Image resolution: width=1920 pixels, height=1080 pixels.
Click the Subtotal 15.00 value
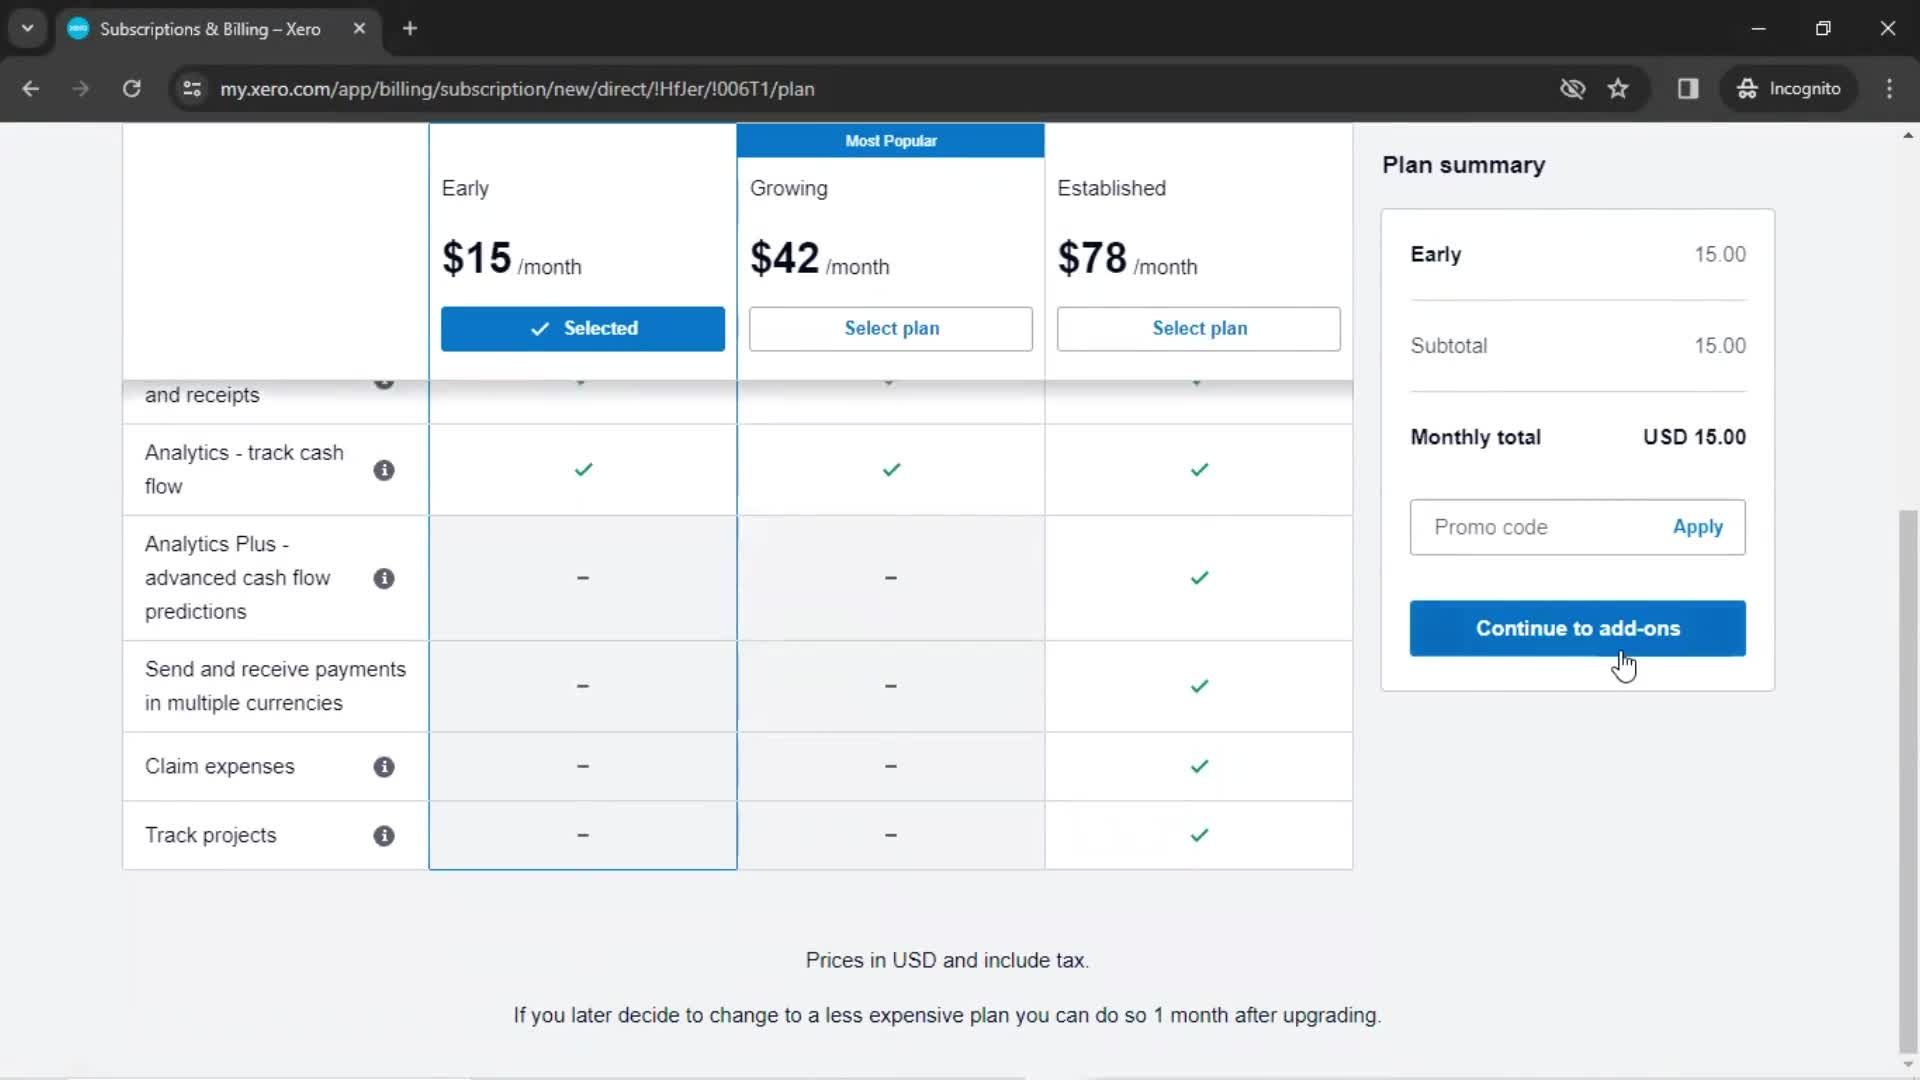click(x=1720, y=346)
